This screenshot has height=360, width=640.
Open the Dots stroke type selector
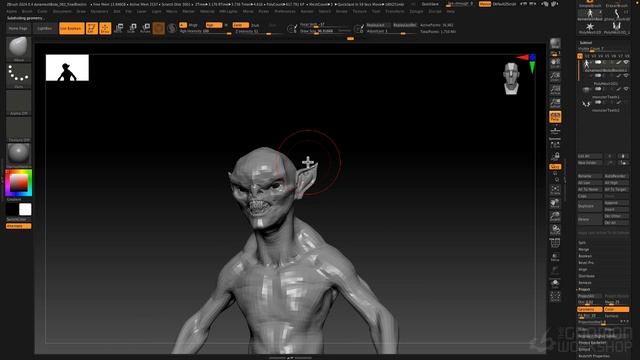tap(18, 76)
